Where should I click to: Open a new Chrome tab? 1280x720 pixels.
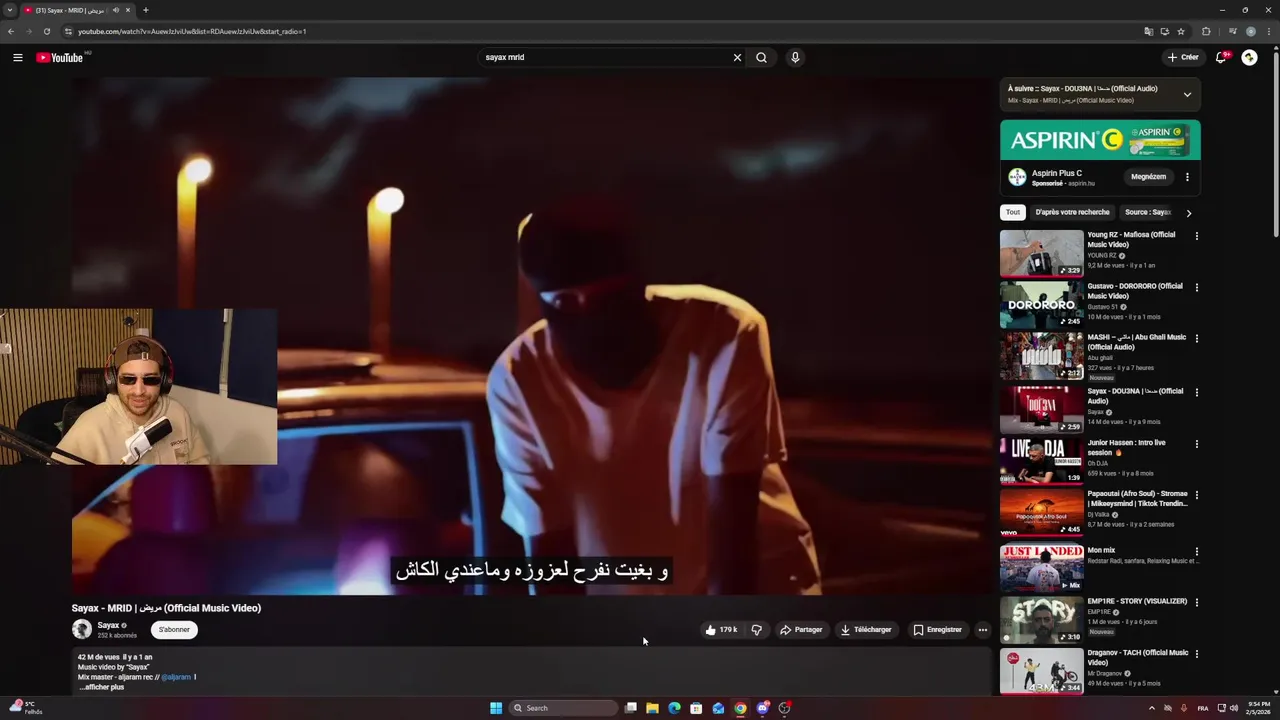tap(145, 10)
